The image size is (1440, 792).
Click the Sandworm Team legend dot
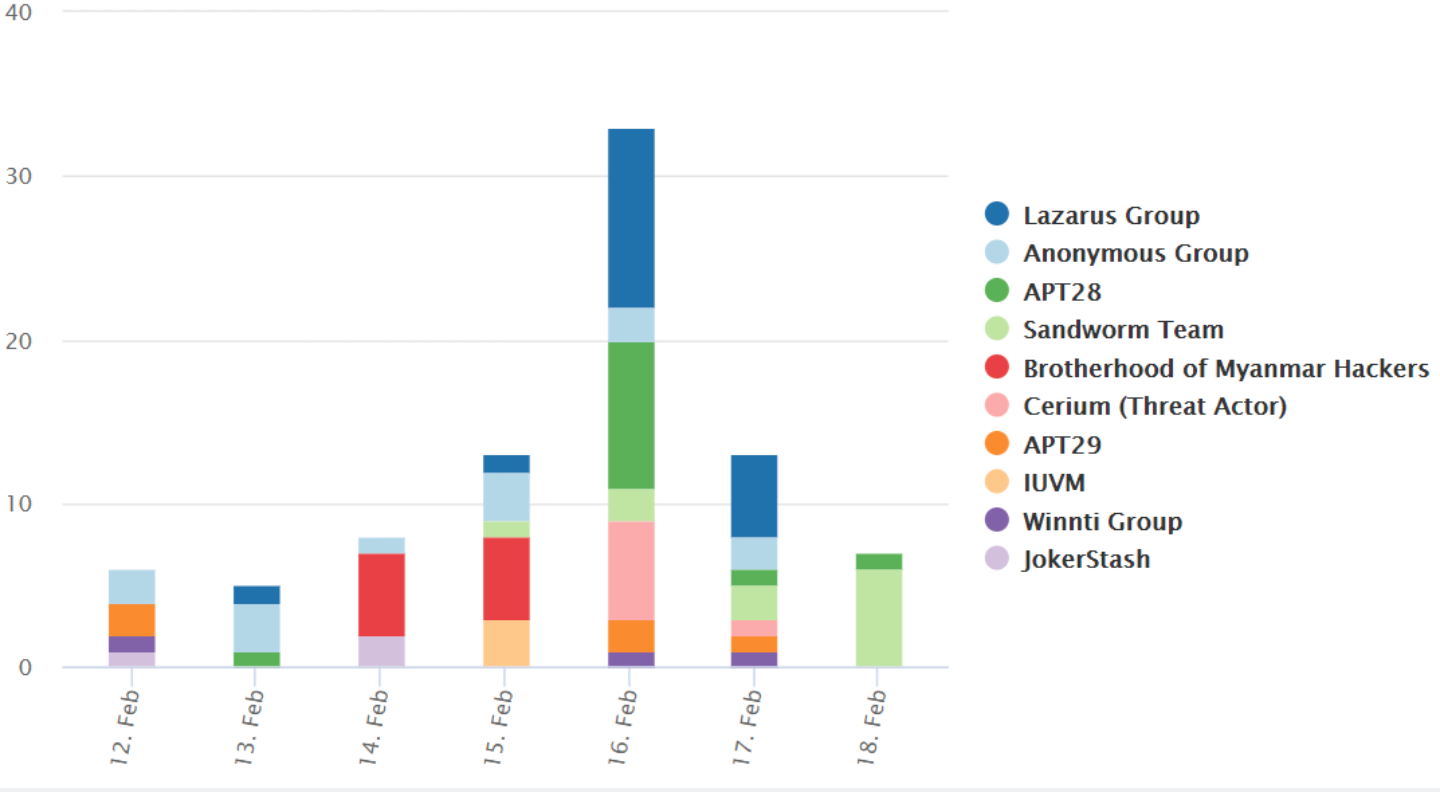tap(997, 329)
